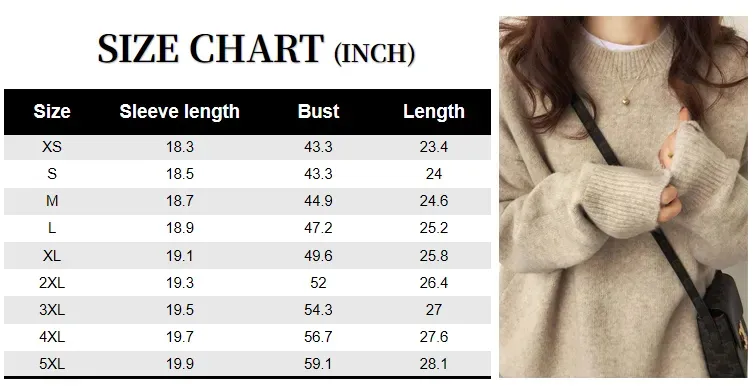Screen dimensions: 753x386
Task: Select the 5XL size label
Action: tap(52, 364)
